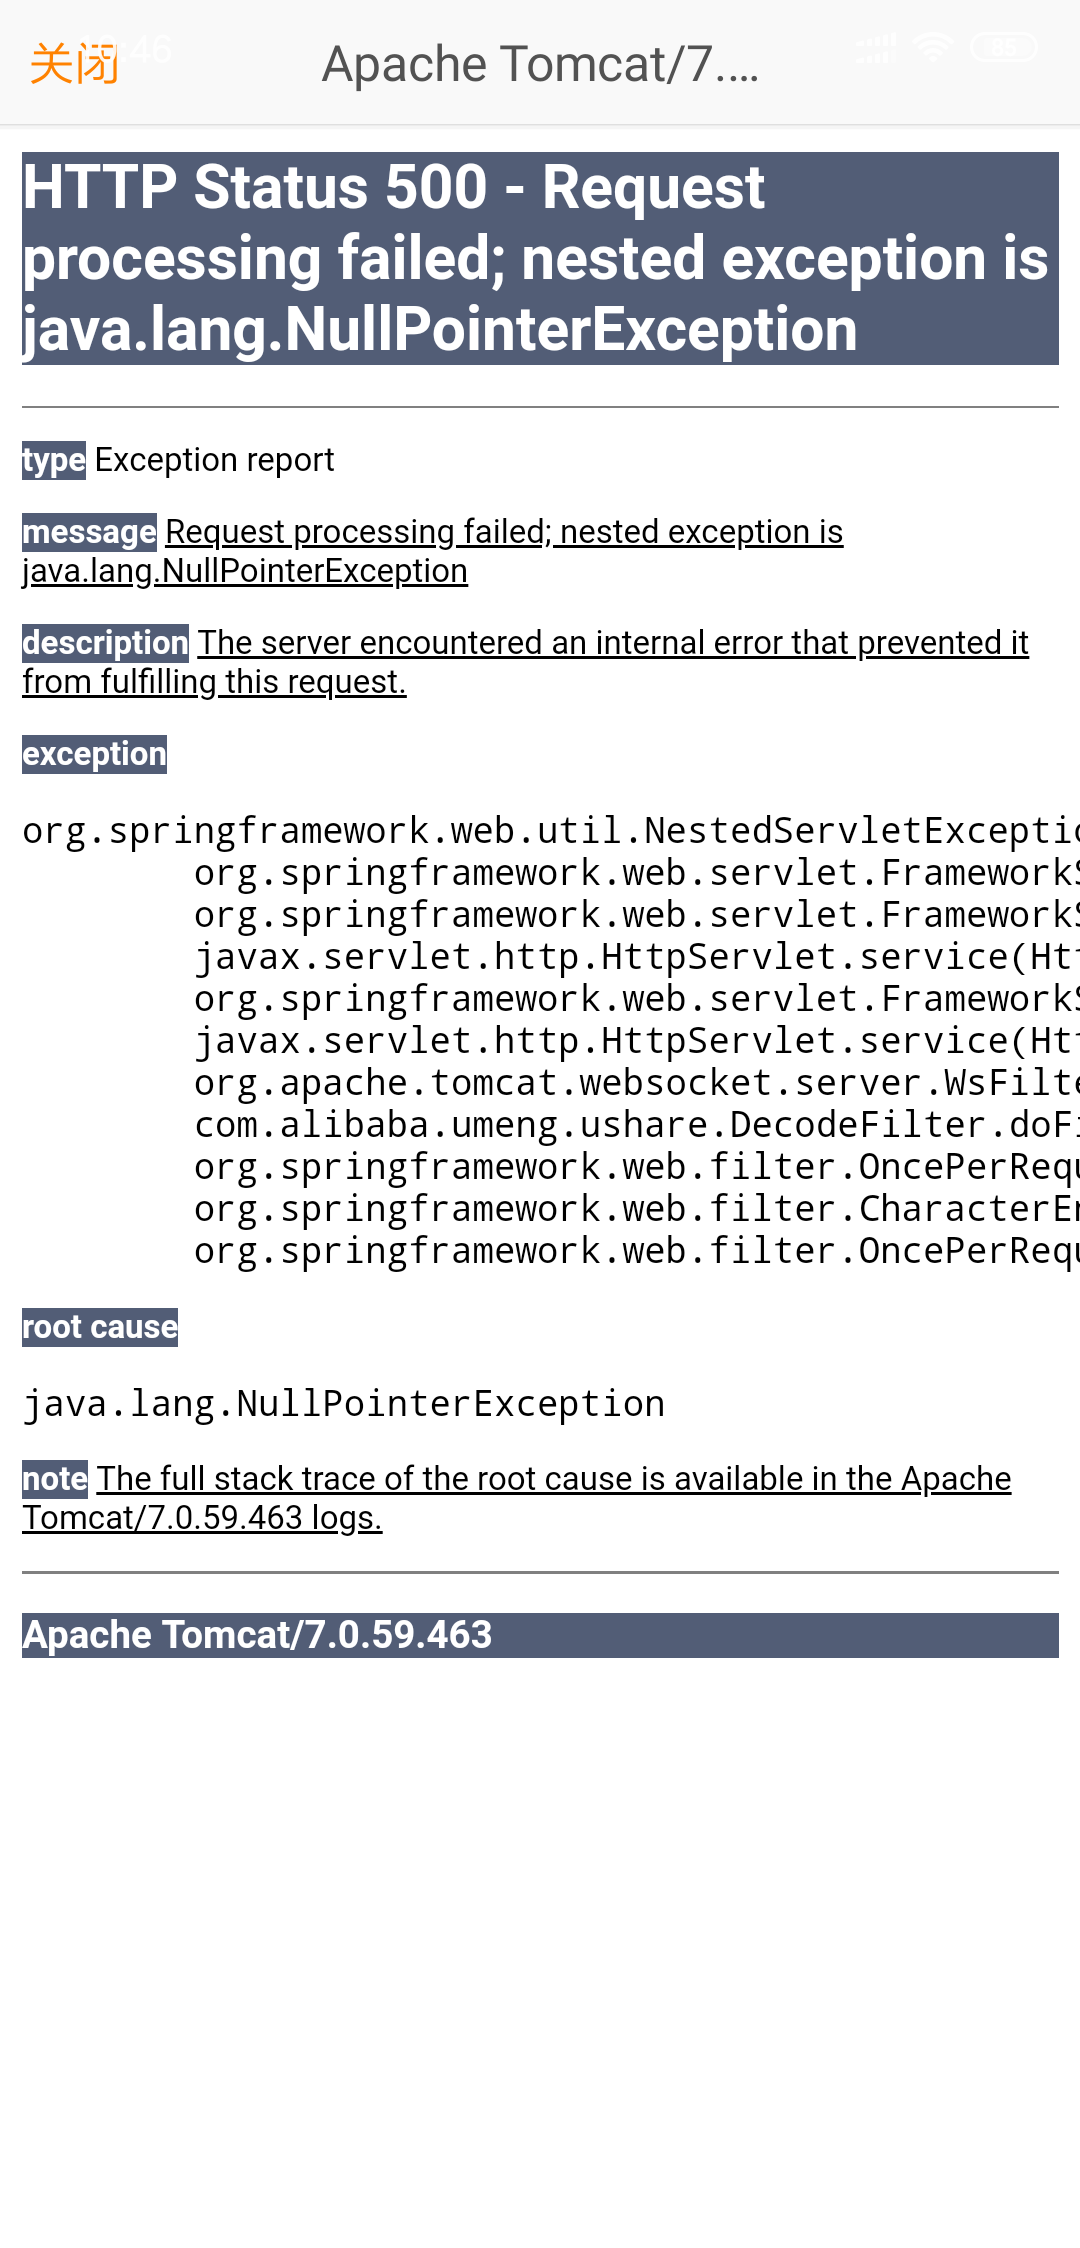Tap the 'message' label badge
Screen dimensions: 1080x2248
click(x=89, y=532)
